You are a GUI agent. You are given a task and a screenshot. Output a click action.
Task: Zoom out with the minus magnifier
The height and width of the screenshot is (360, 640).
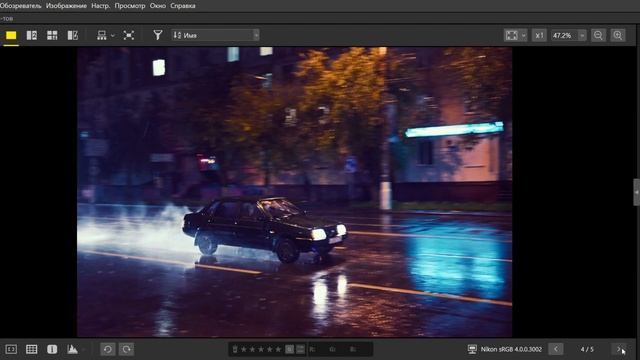point(598,36)
